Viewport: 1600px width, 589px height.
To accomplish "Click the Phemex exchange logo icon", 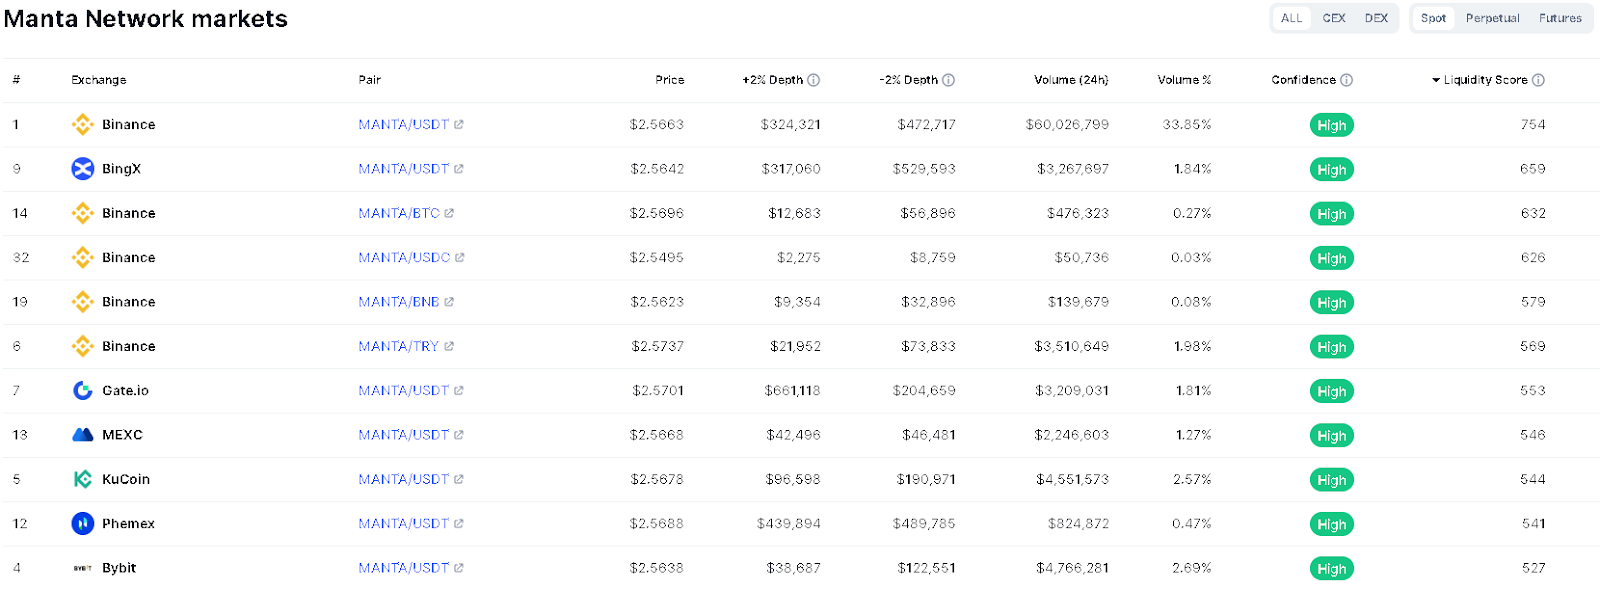I will point(83,523).
